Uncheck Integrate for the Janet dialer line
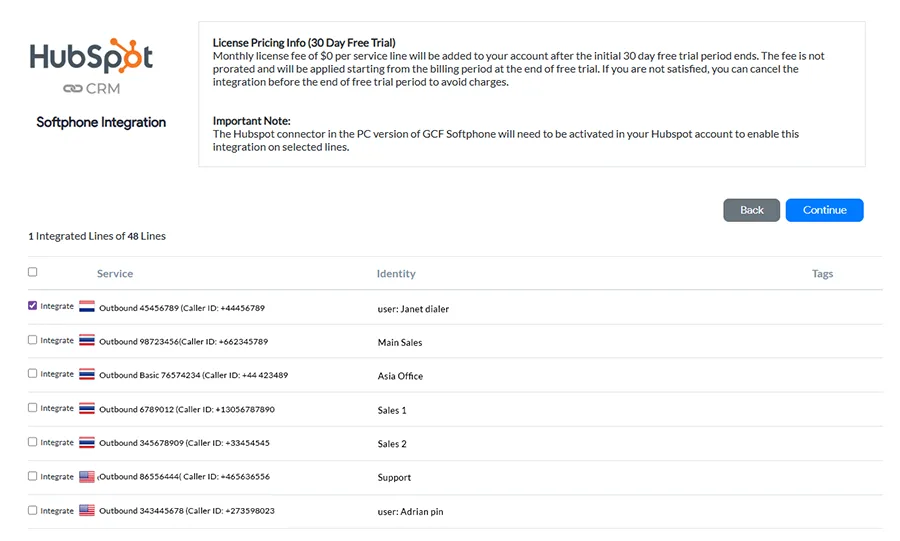 tap(33, 306)
